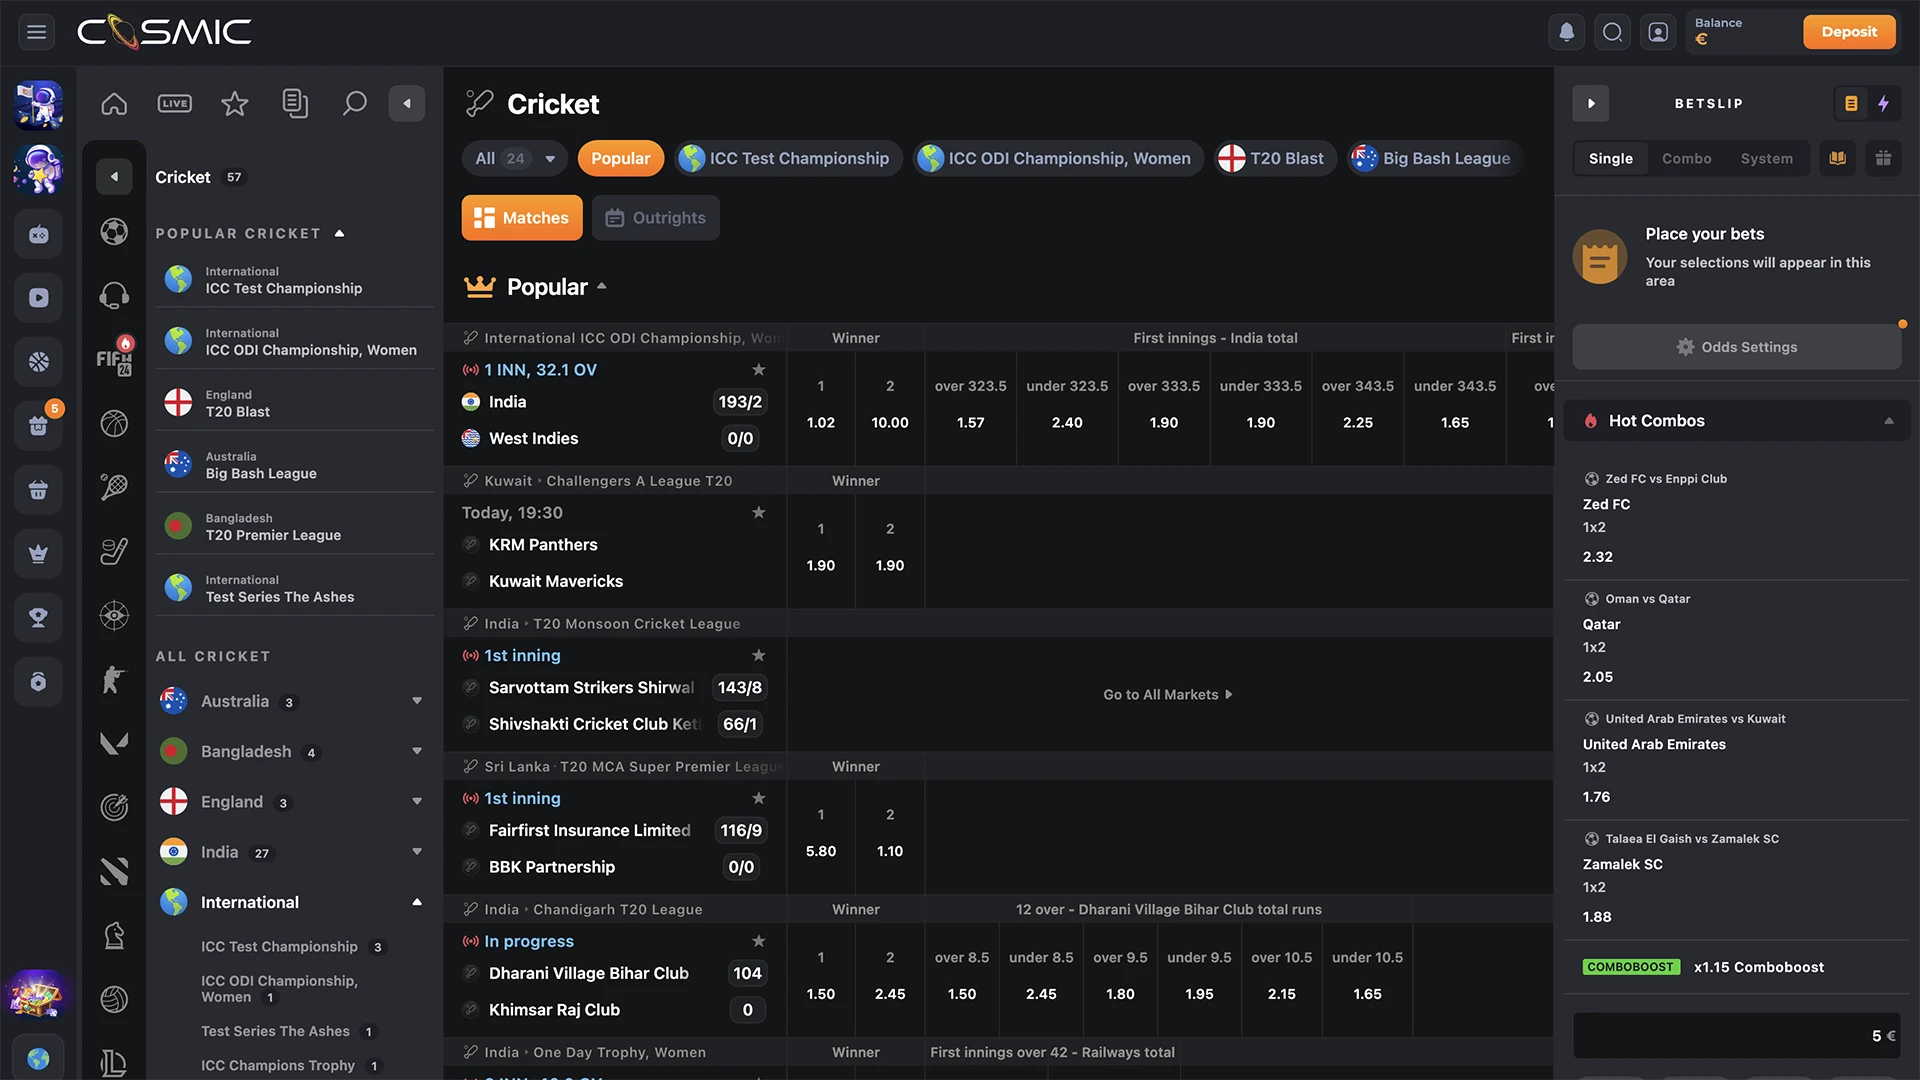Image resolution: width=1920 pixels, height=1080 pixels.
Task: Collapse the Hot Combos section
Action: coord(1889,421)
